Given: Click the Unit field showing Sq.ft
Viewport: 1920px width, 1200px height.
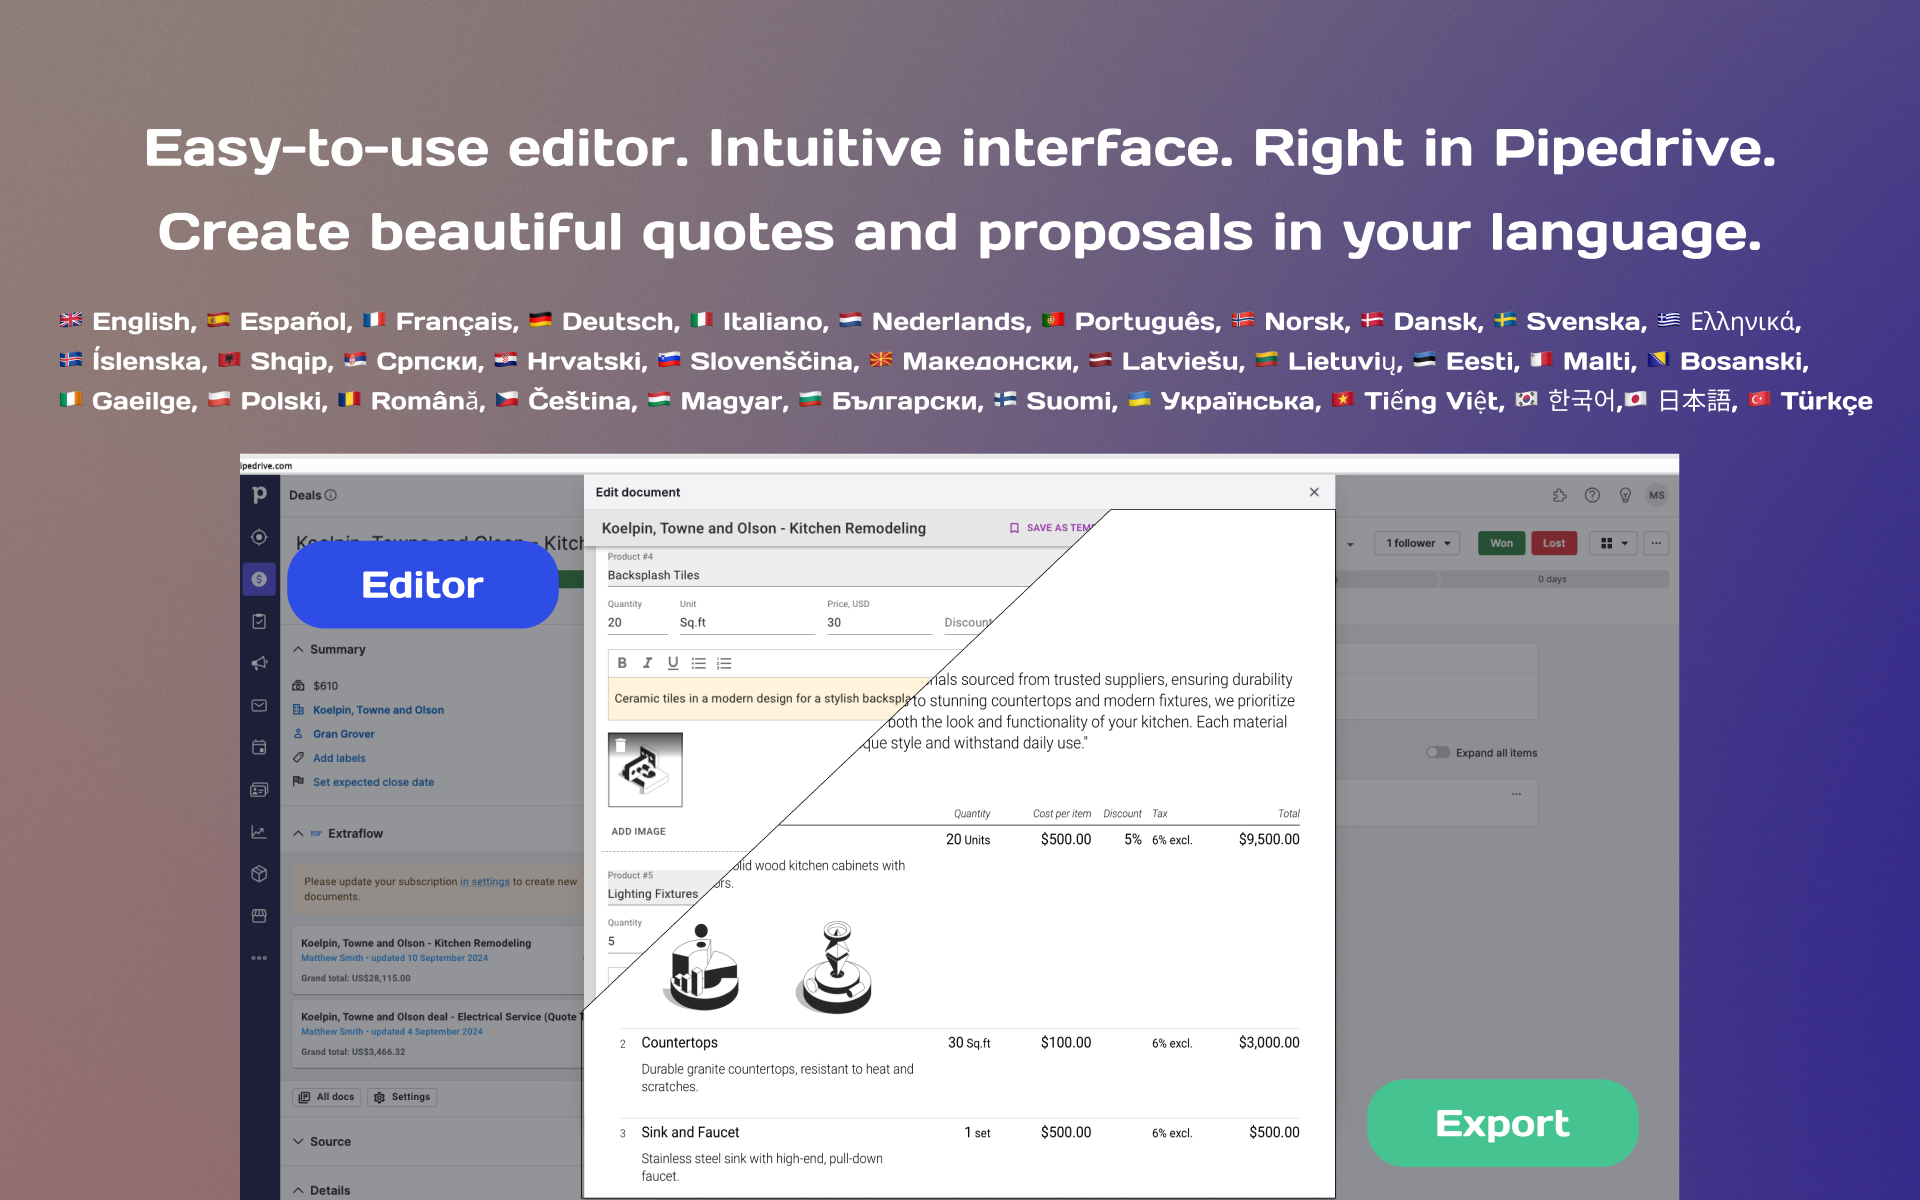Looking at the screenshot, I should pos(747,622).
